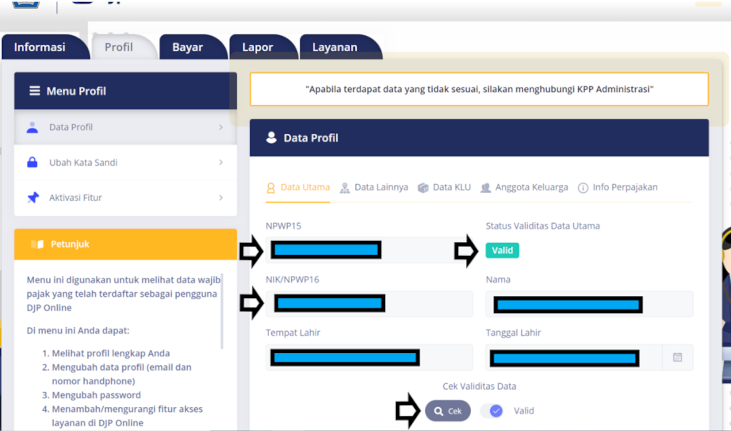Click the padlock icon for Ubah Kata Sandi
Screen dimensions: 731x431
[33, 163]
